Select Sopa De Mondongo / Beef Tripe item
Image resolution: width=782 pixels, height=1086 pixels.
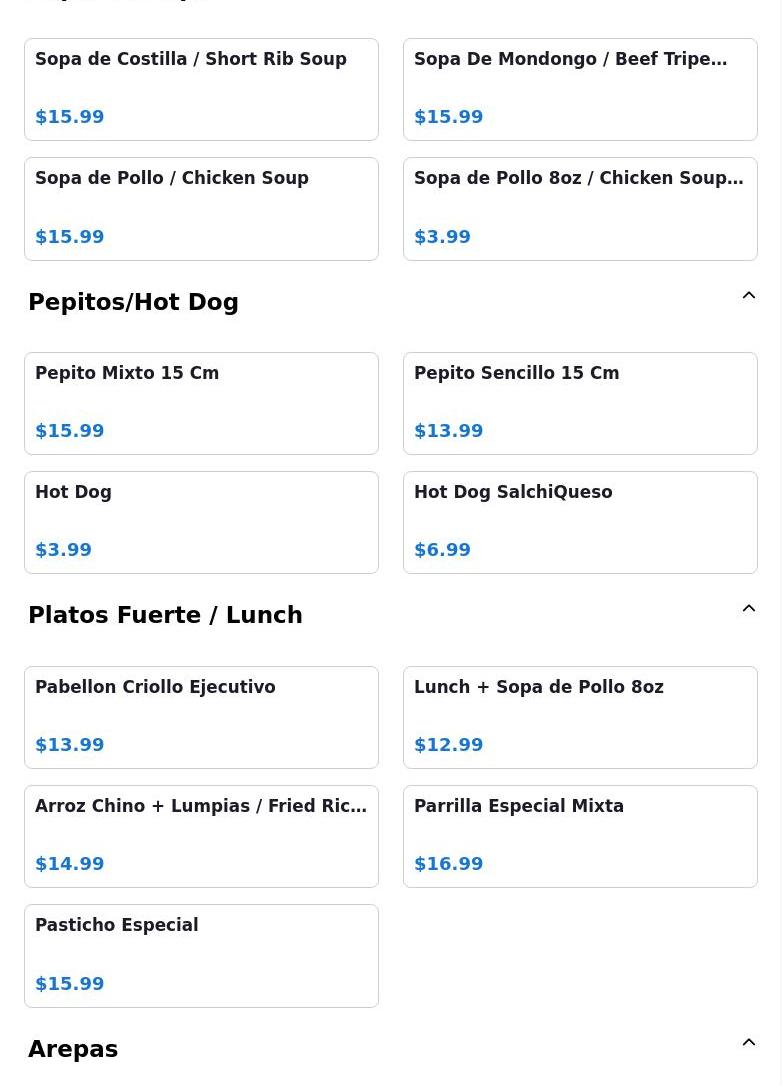click(580, 89)
